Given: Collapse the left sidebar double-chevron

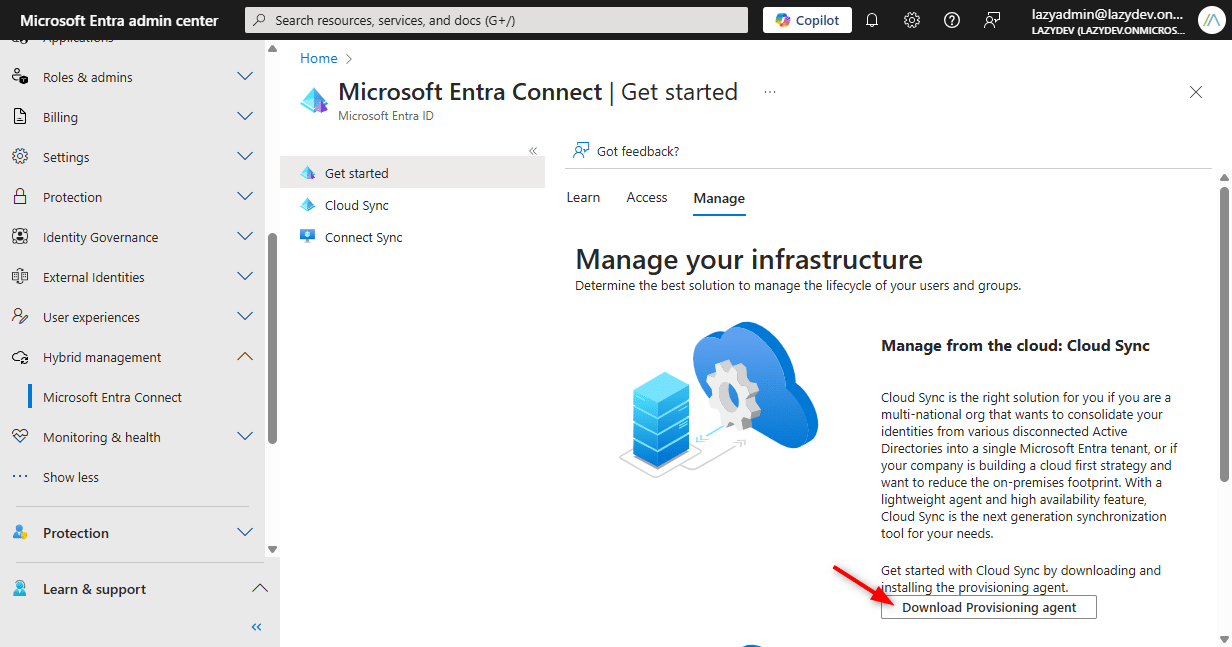Looking at the screenshot, I should point(257,627).
